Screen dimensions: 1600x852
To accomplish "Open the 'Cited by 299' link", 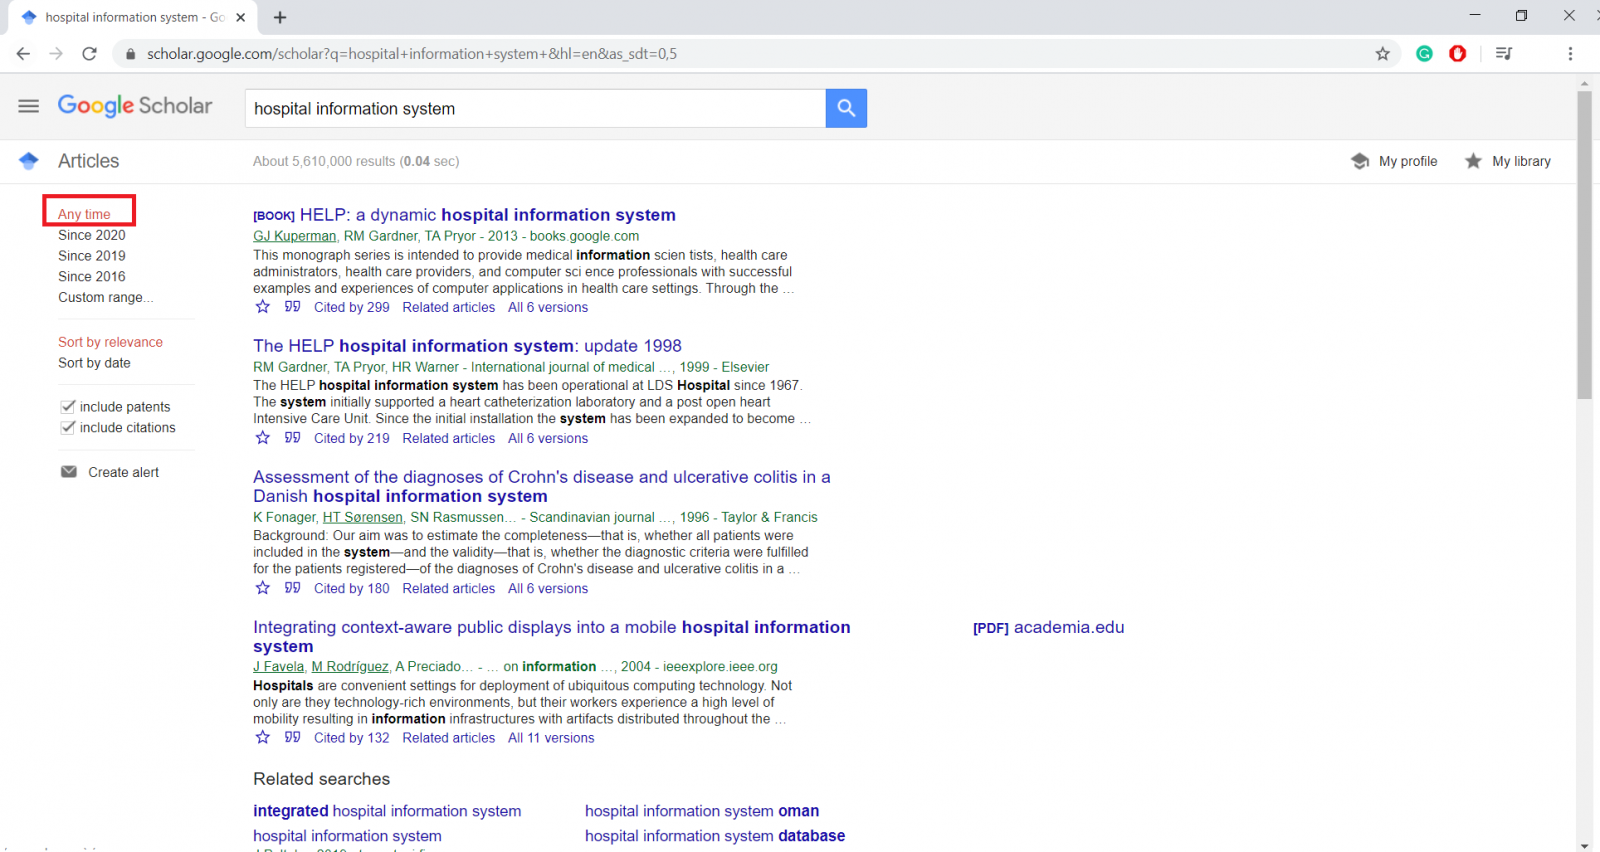I will [351, 307].
